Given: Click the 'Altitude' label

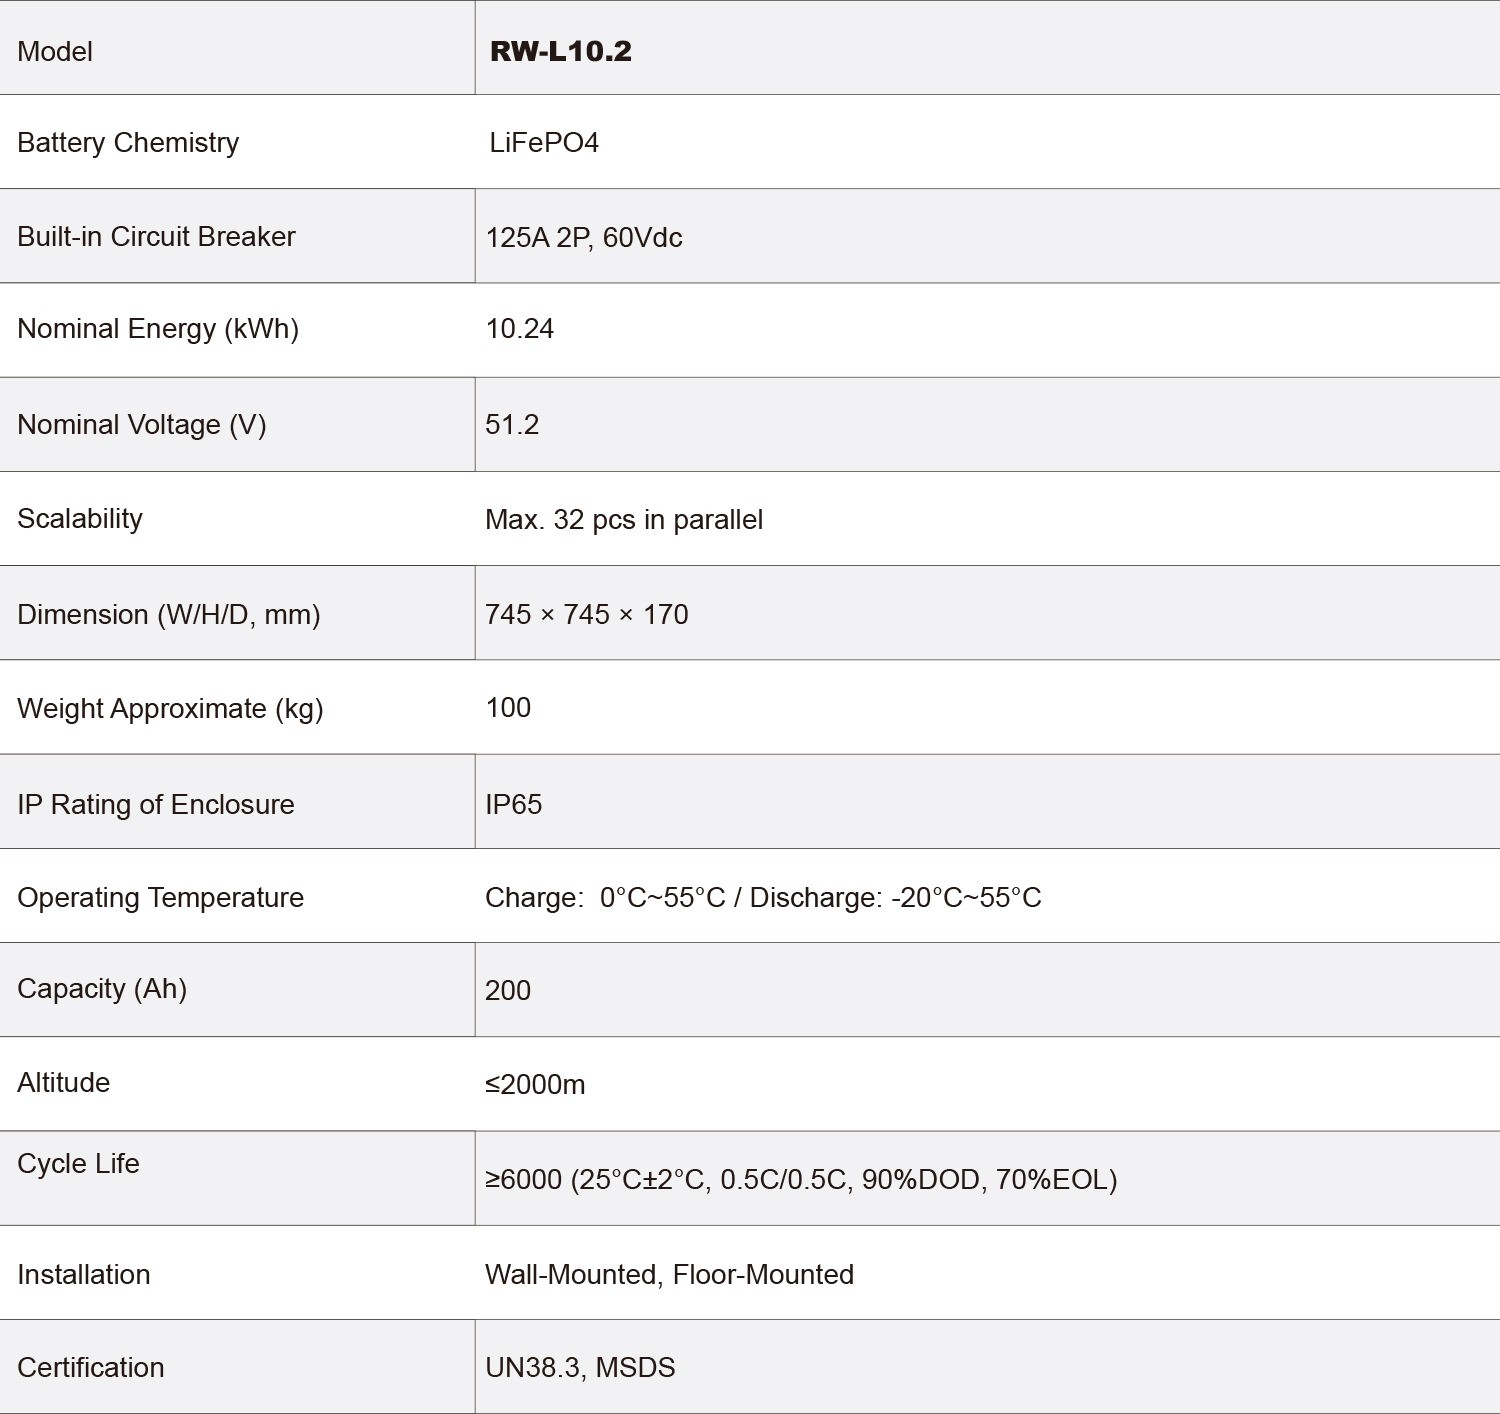Looking at the screenshot, I should 64,1083.
